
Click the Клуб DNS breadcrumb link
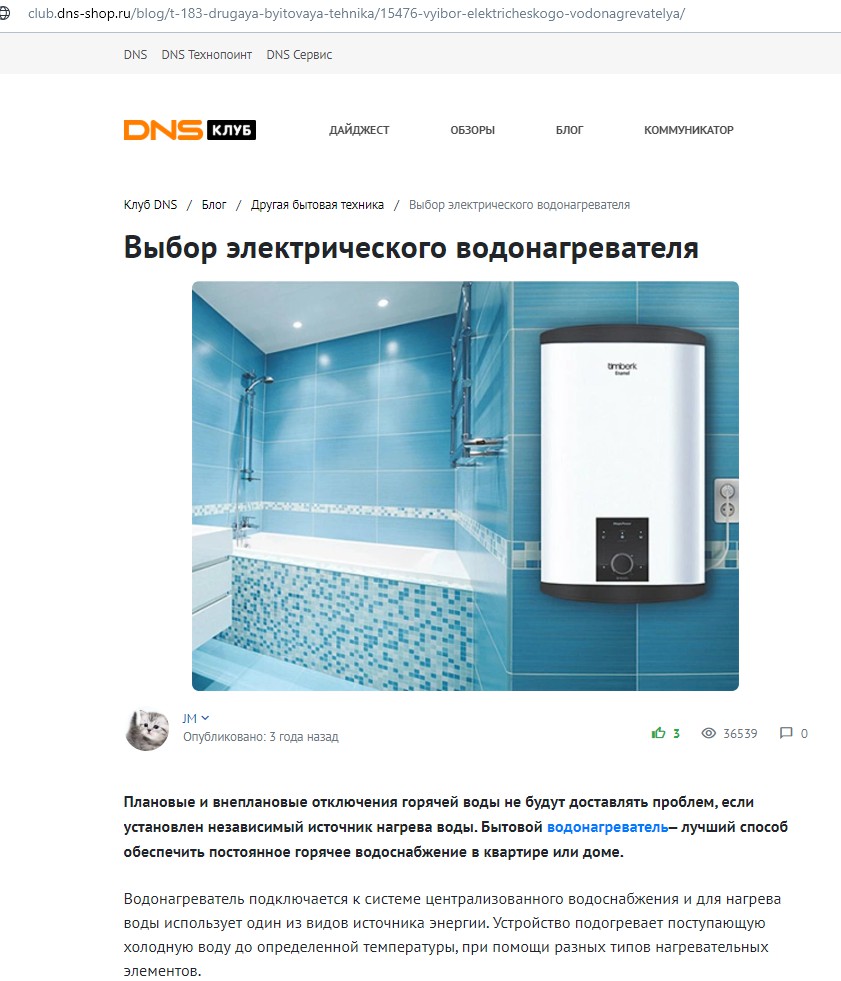coord(150,205)
